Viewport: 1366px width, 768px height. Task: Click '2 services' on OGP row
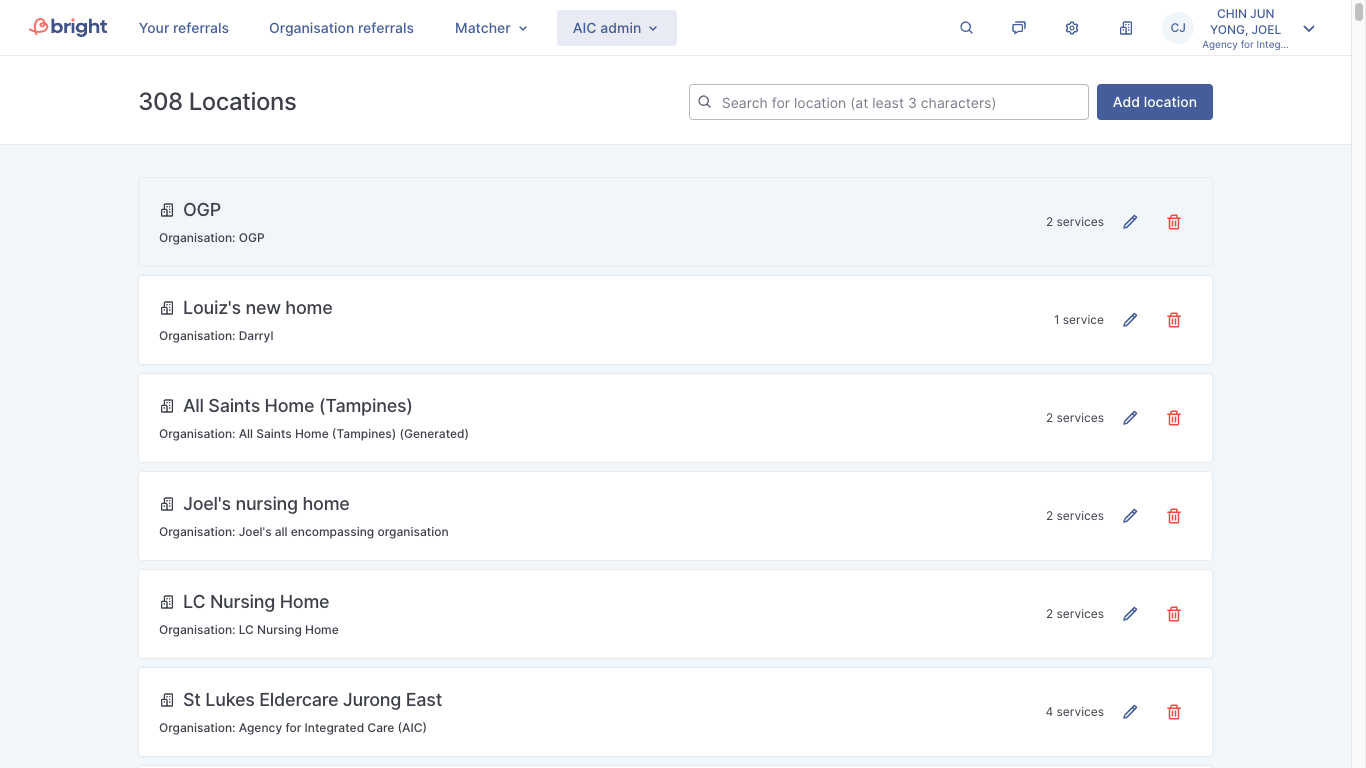1075,222
